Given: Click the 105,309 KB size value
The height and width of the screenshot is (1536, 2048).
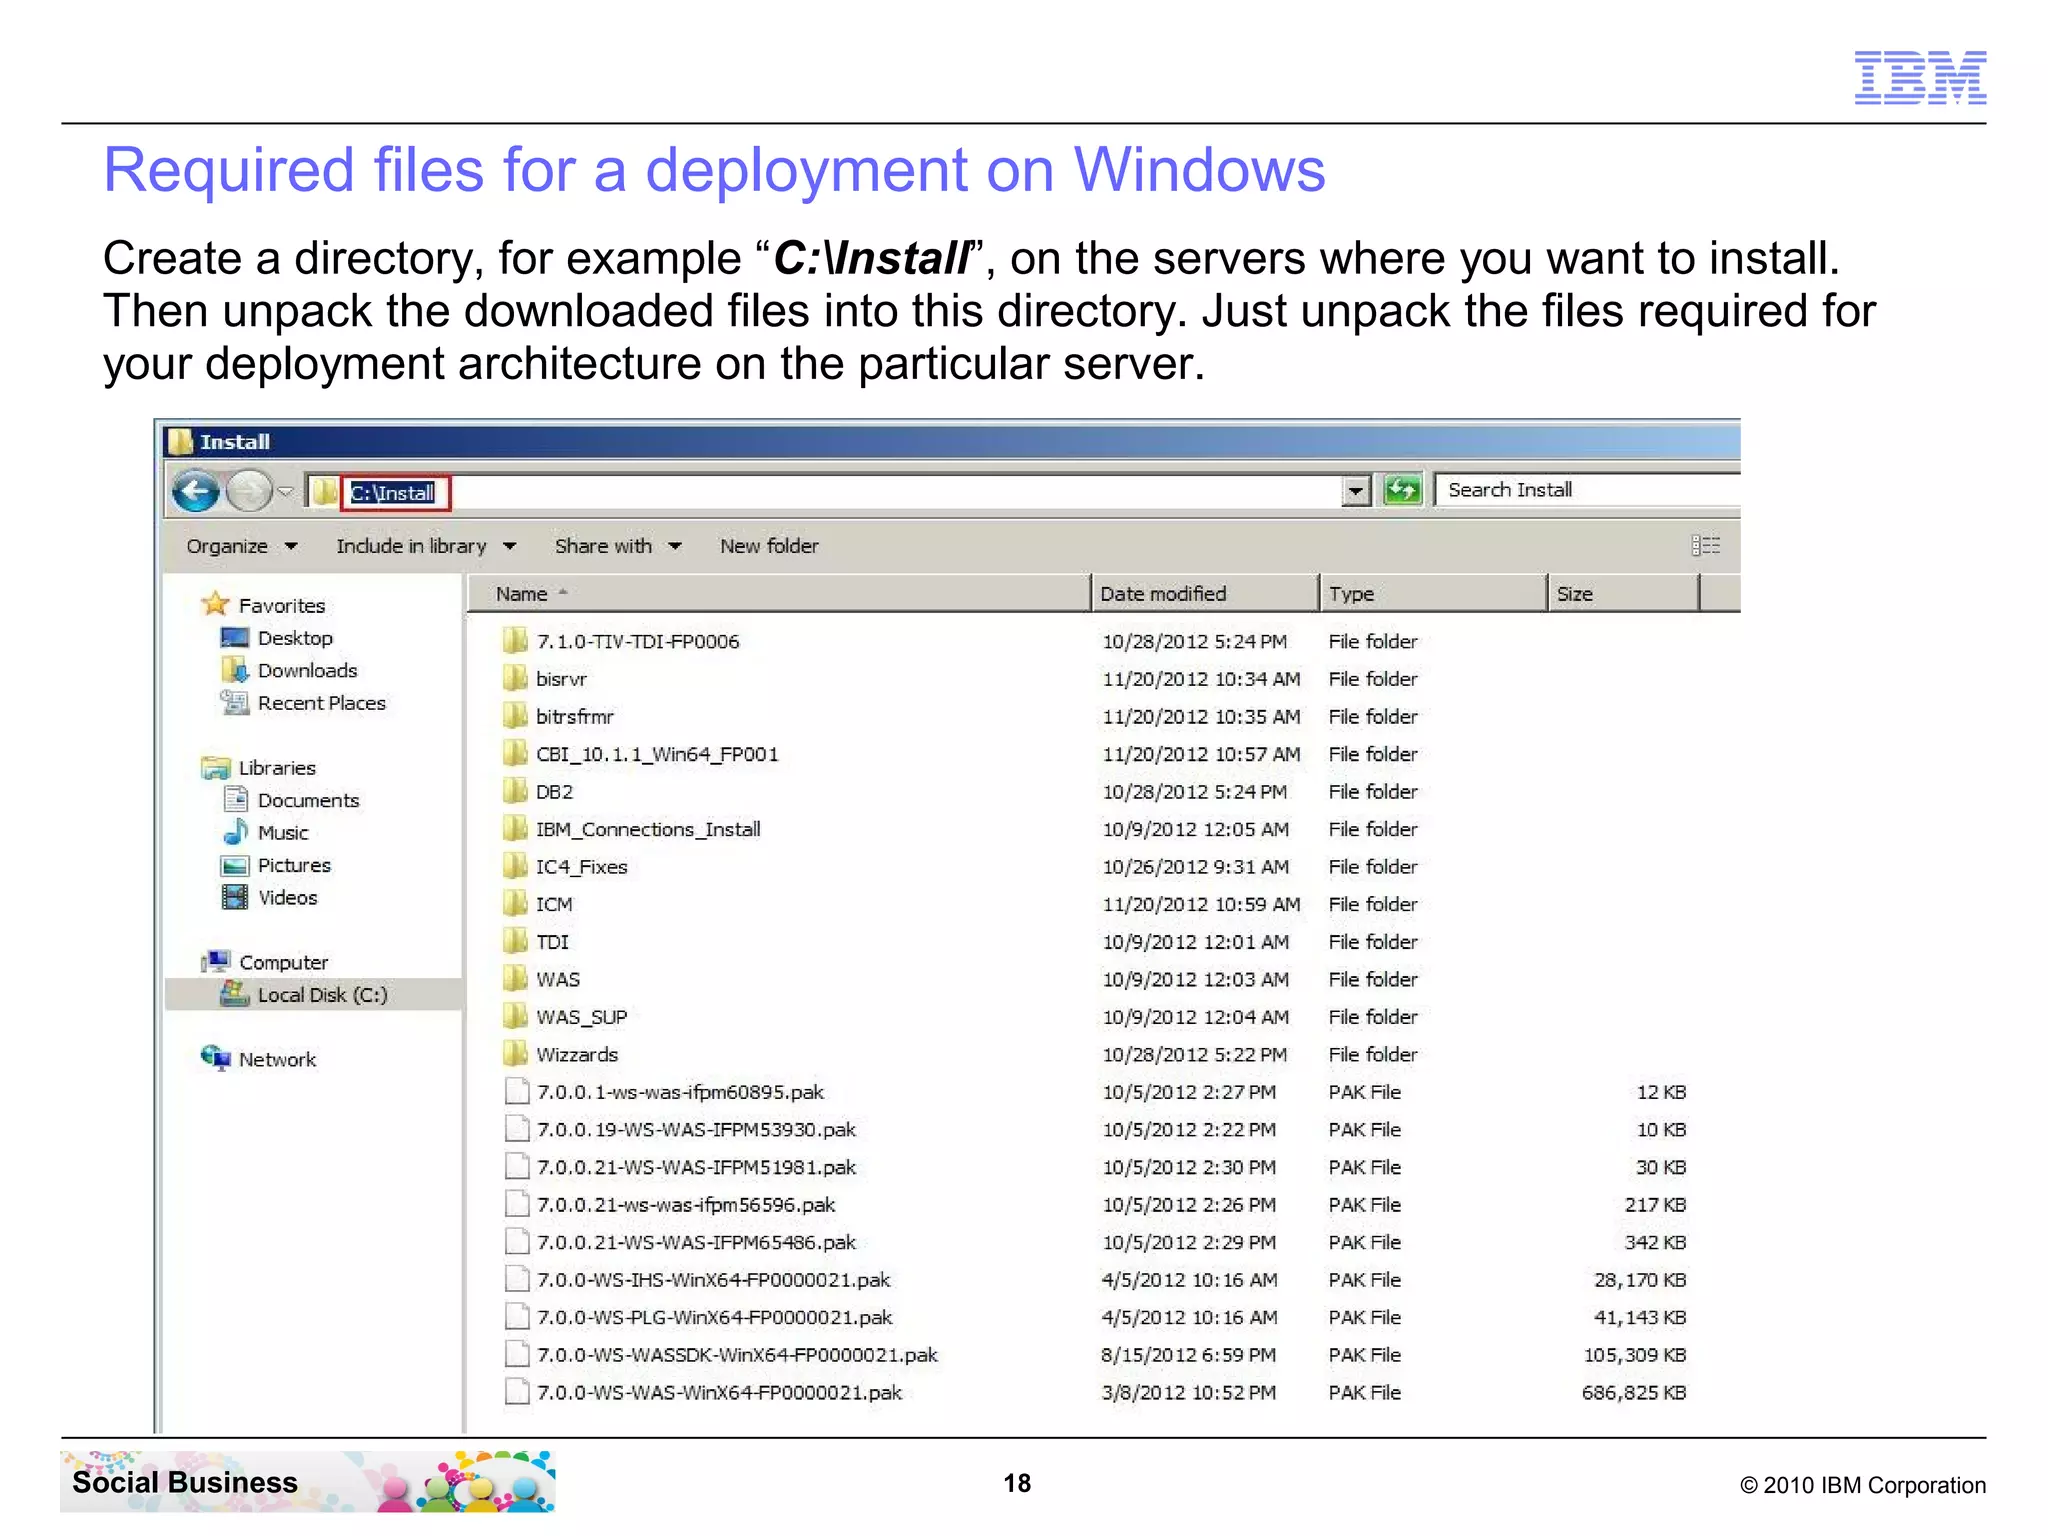Looking at the screenshot, I should click(x=1635, y=1355).
